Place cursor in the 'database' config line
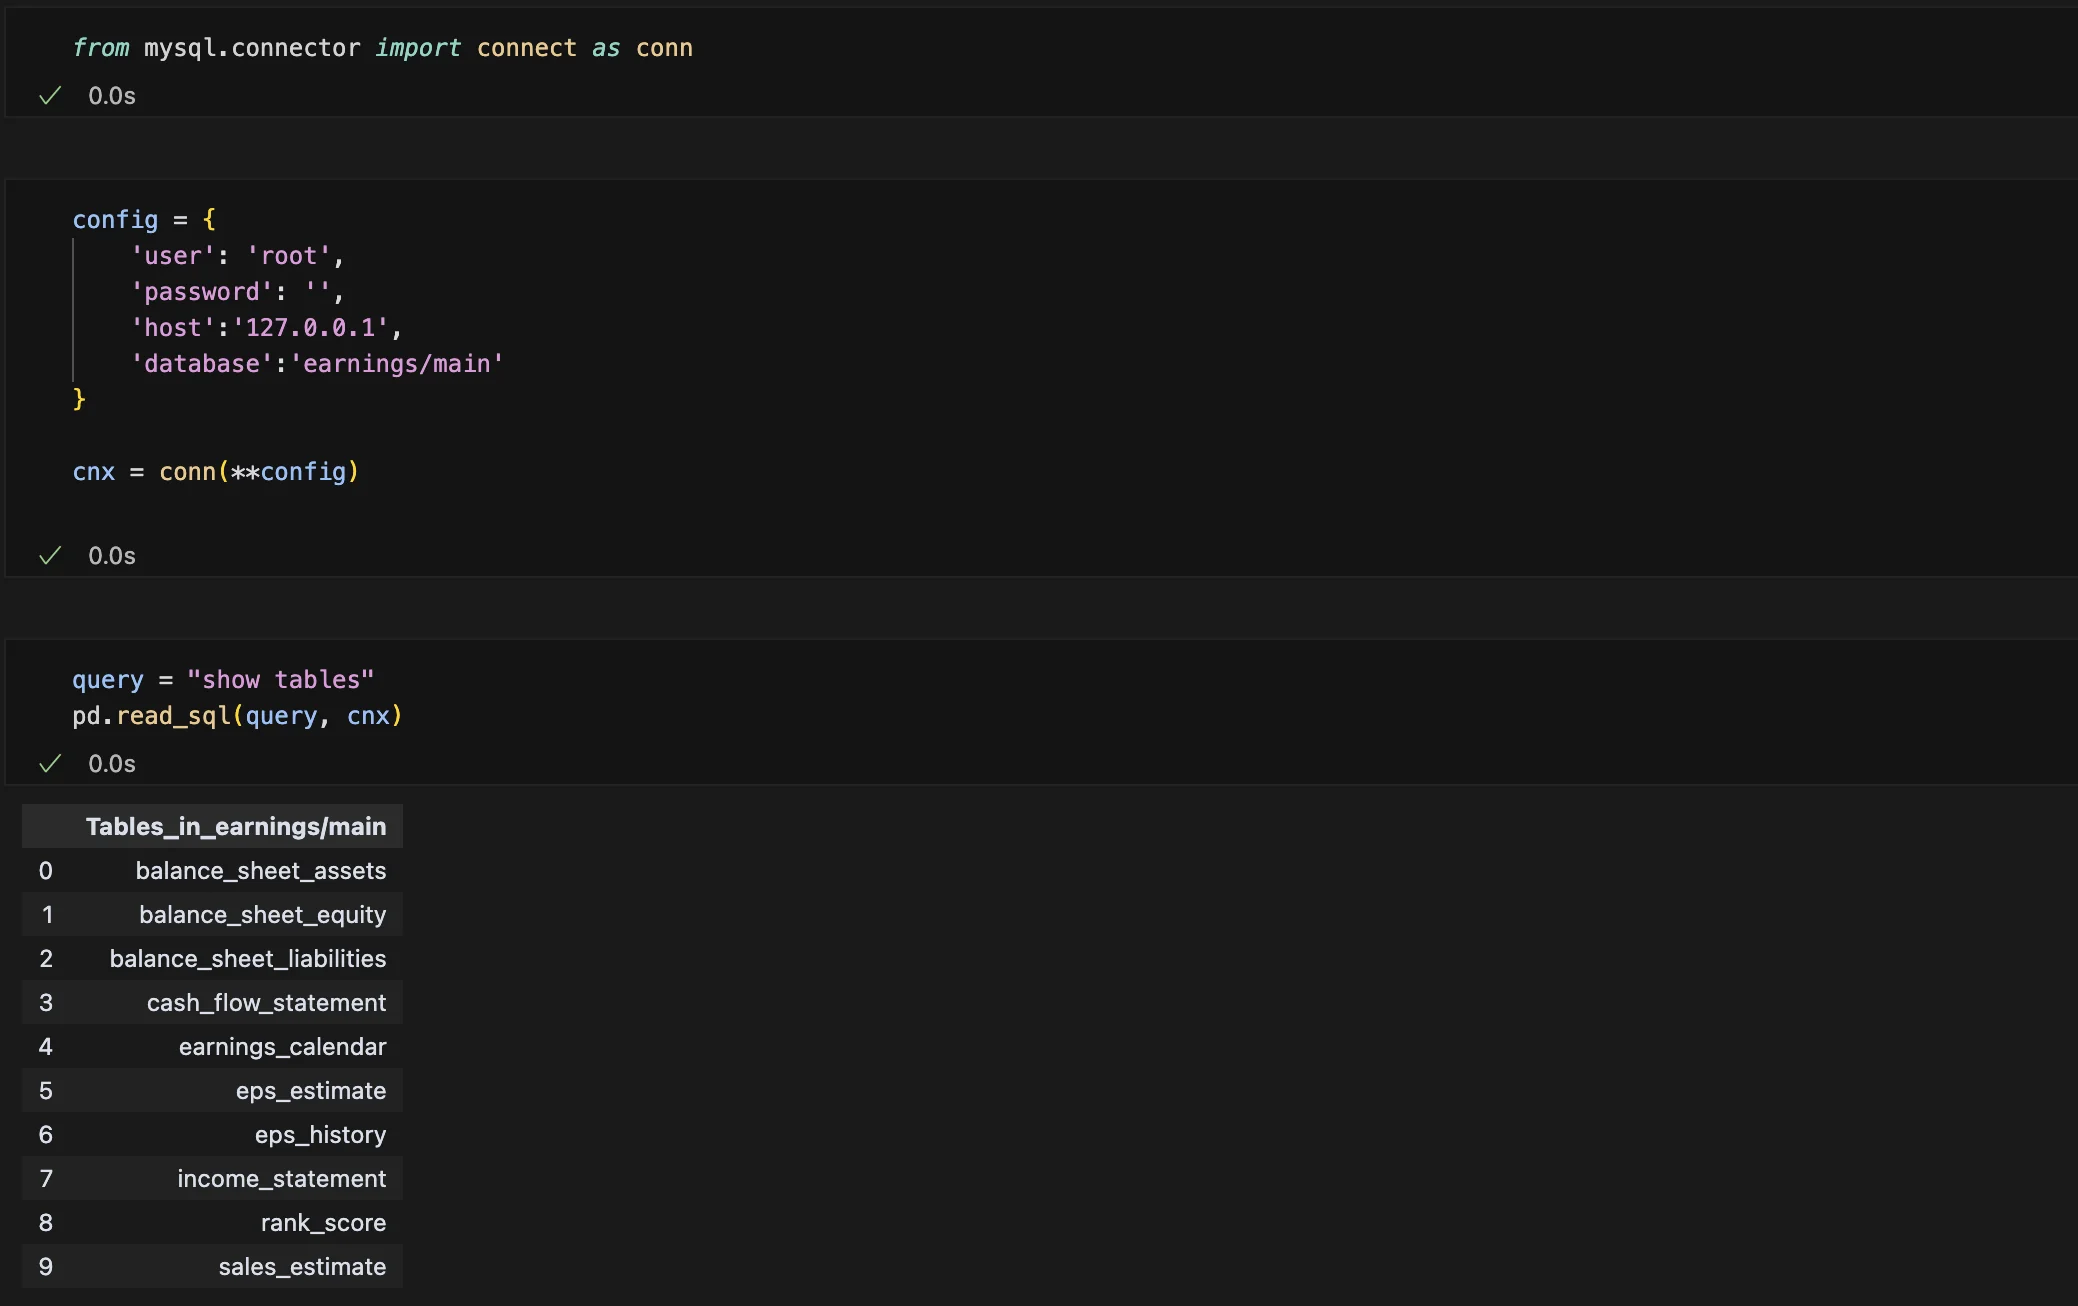The image size is (2078, 1306). pyautogui.click(x=318, y=364)
